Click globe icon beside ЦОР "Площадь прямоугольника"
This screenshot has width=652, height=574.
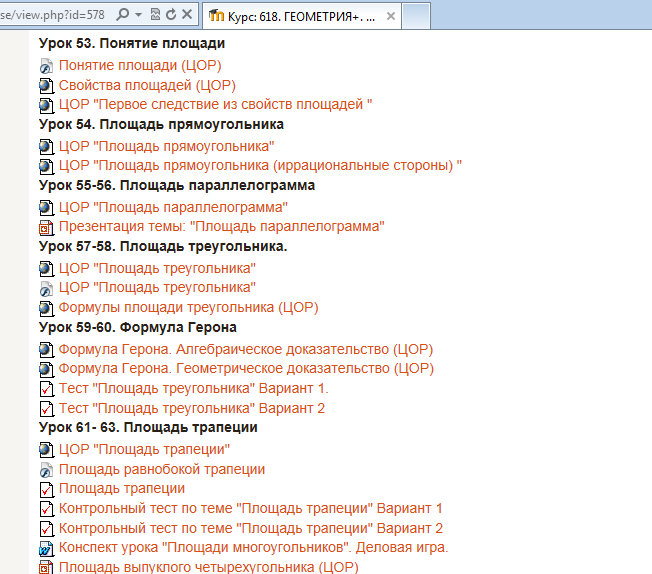pos(46,147)
